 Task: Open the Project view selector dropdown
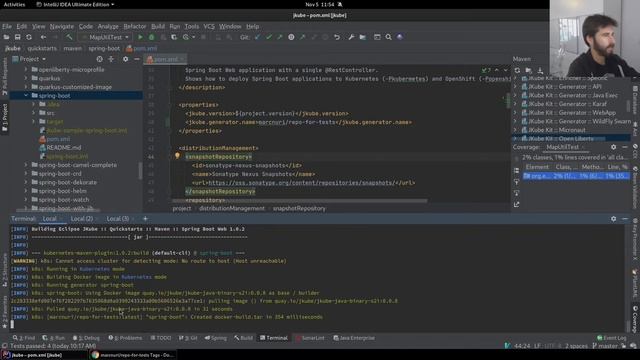click(x=29, y=59)
